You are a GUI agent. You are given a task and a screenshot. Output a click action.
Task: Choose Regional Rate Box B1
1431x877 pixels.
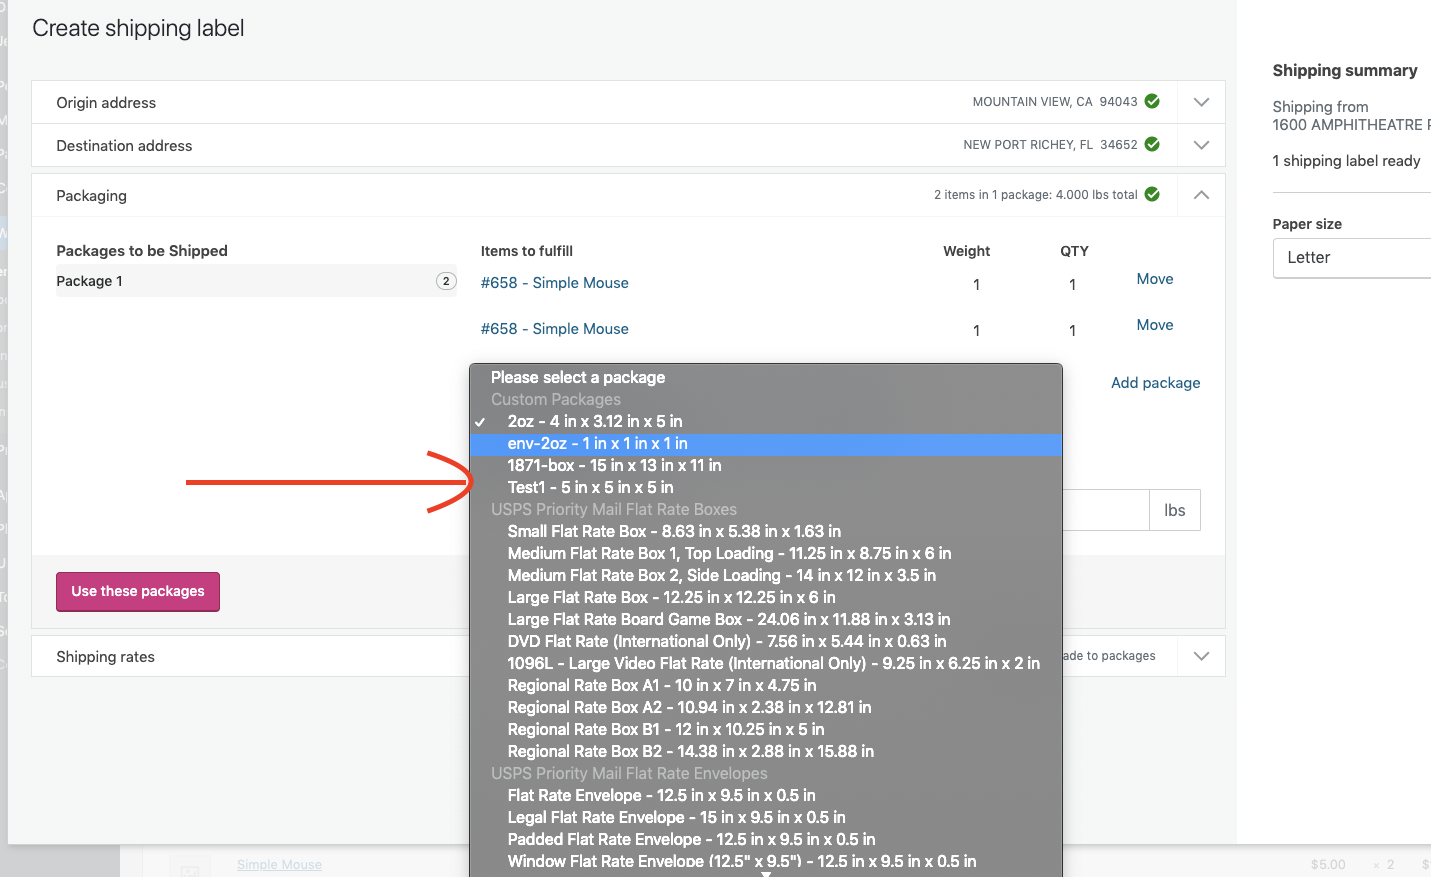pyautogui.click(x=766, y=729)
